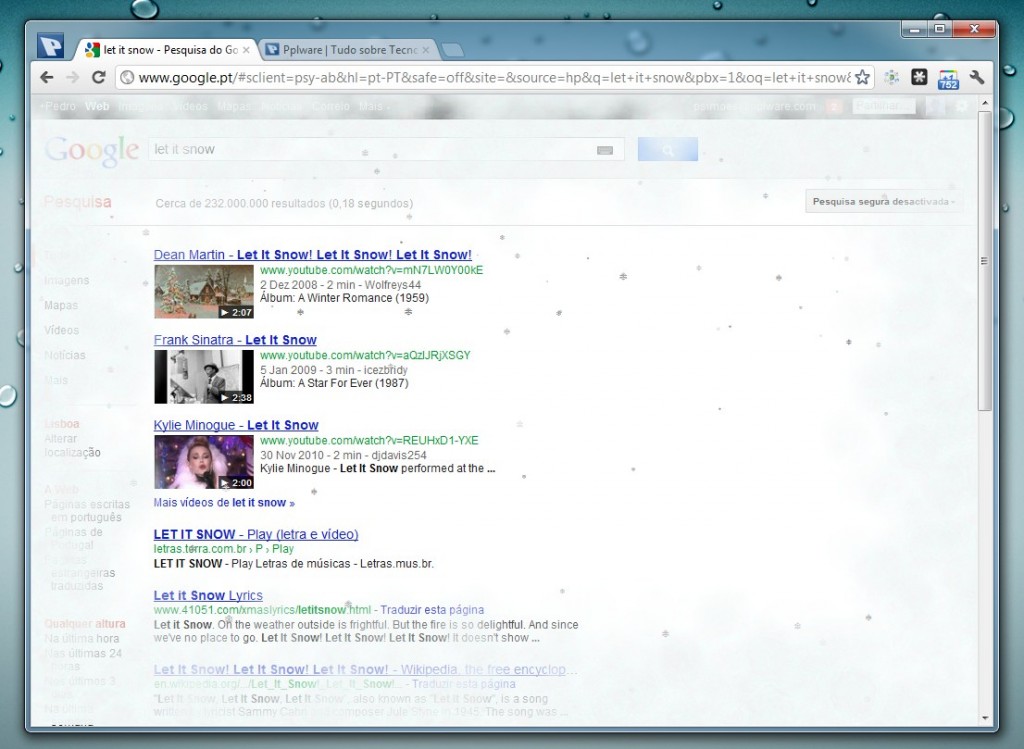Reload the page with the refresh icon
This screenshot has width=1024, height=749.
[x=99, y=78]
